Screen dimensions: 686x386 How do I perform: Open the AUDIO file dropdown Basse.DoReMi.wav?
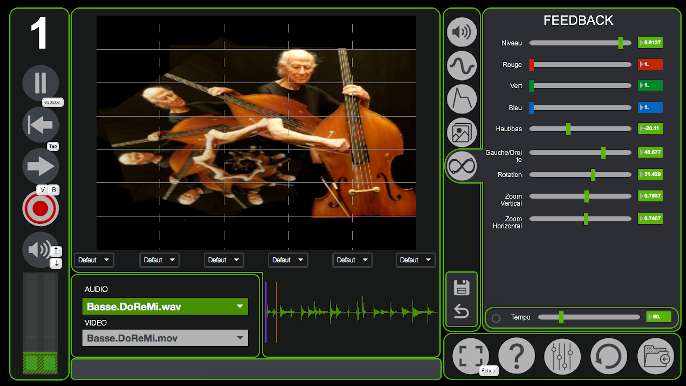[x=165, y=306]
